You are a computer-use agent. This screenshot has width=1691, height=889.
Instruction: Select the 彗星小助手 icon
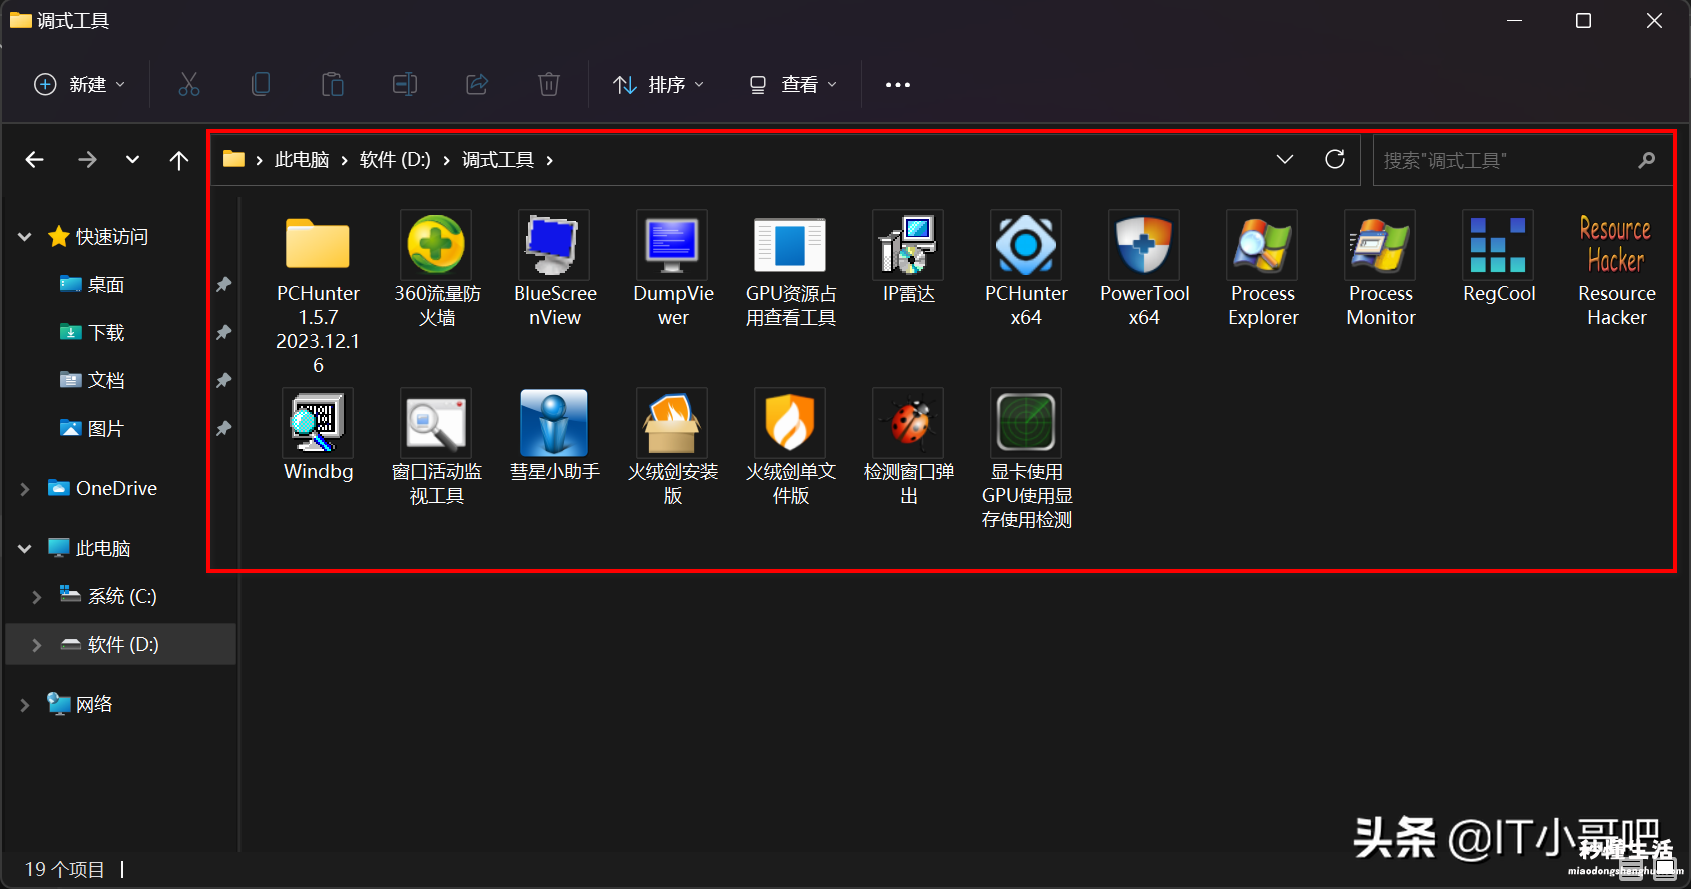point(554,423)
